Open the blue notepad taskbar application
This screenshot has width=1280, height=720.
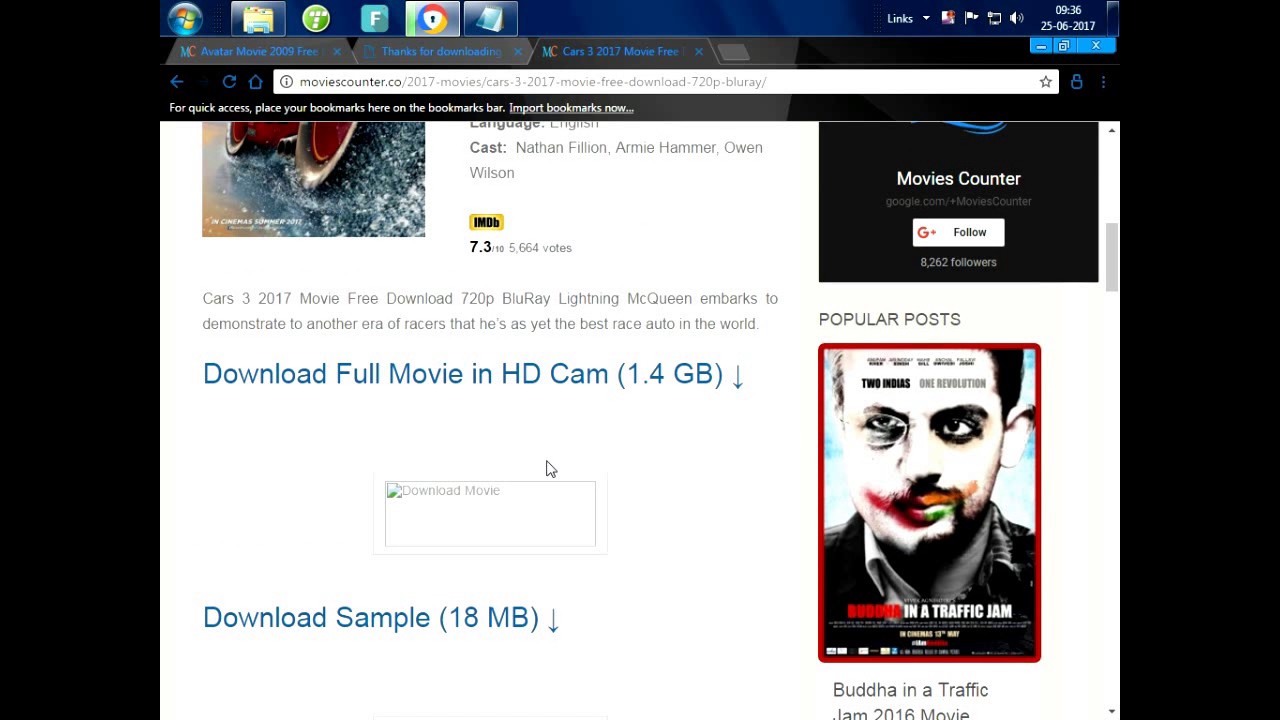pyautogui.click(x=490, y=18)
